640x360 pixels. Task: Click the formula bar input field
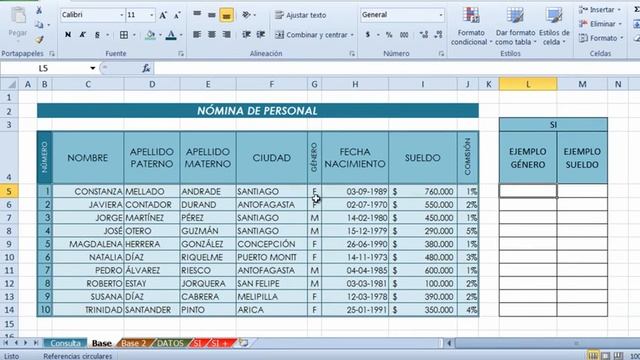[396, 68]
